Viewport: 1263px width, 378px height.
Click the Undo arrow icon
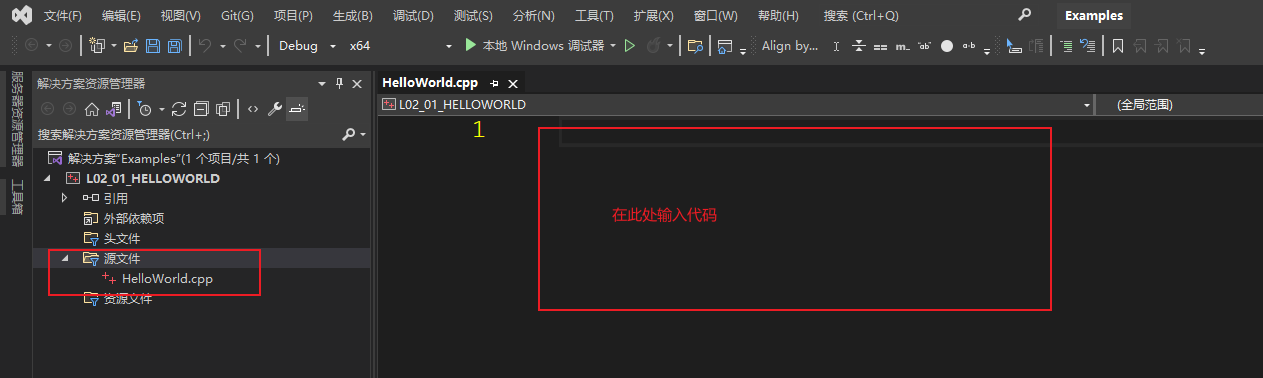(204, 46)
